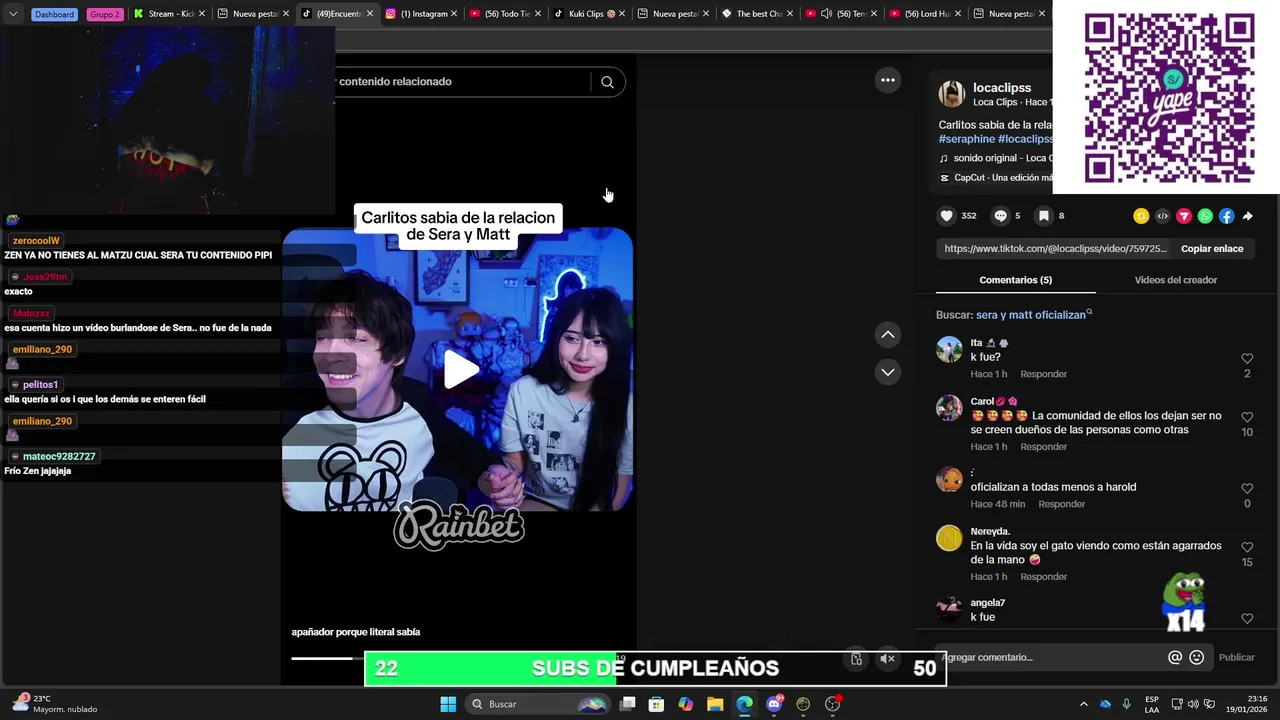Open the weather widget showing 23°C
Viewport: 1280px width, 720px height.
click(54, 704)
